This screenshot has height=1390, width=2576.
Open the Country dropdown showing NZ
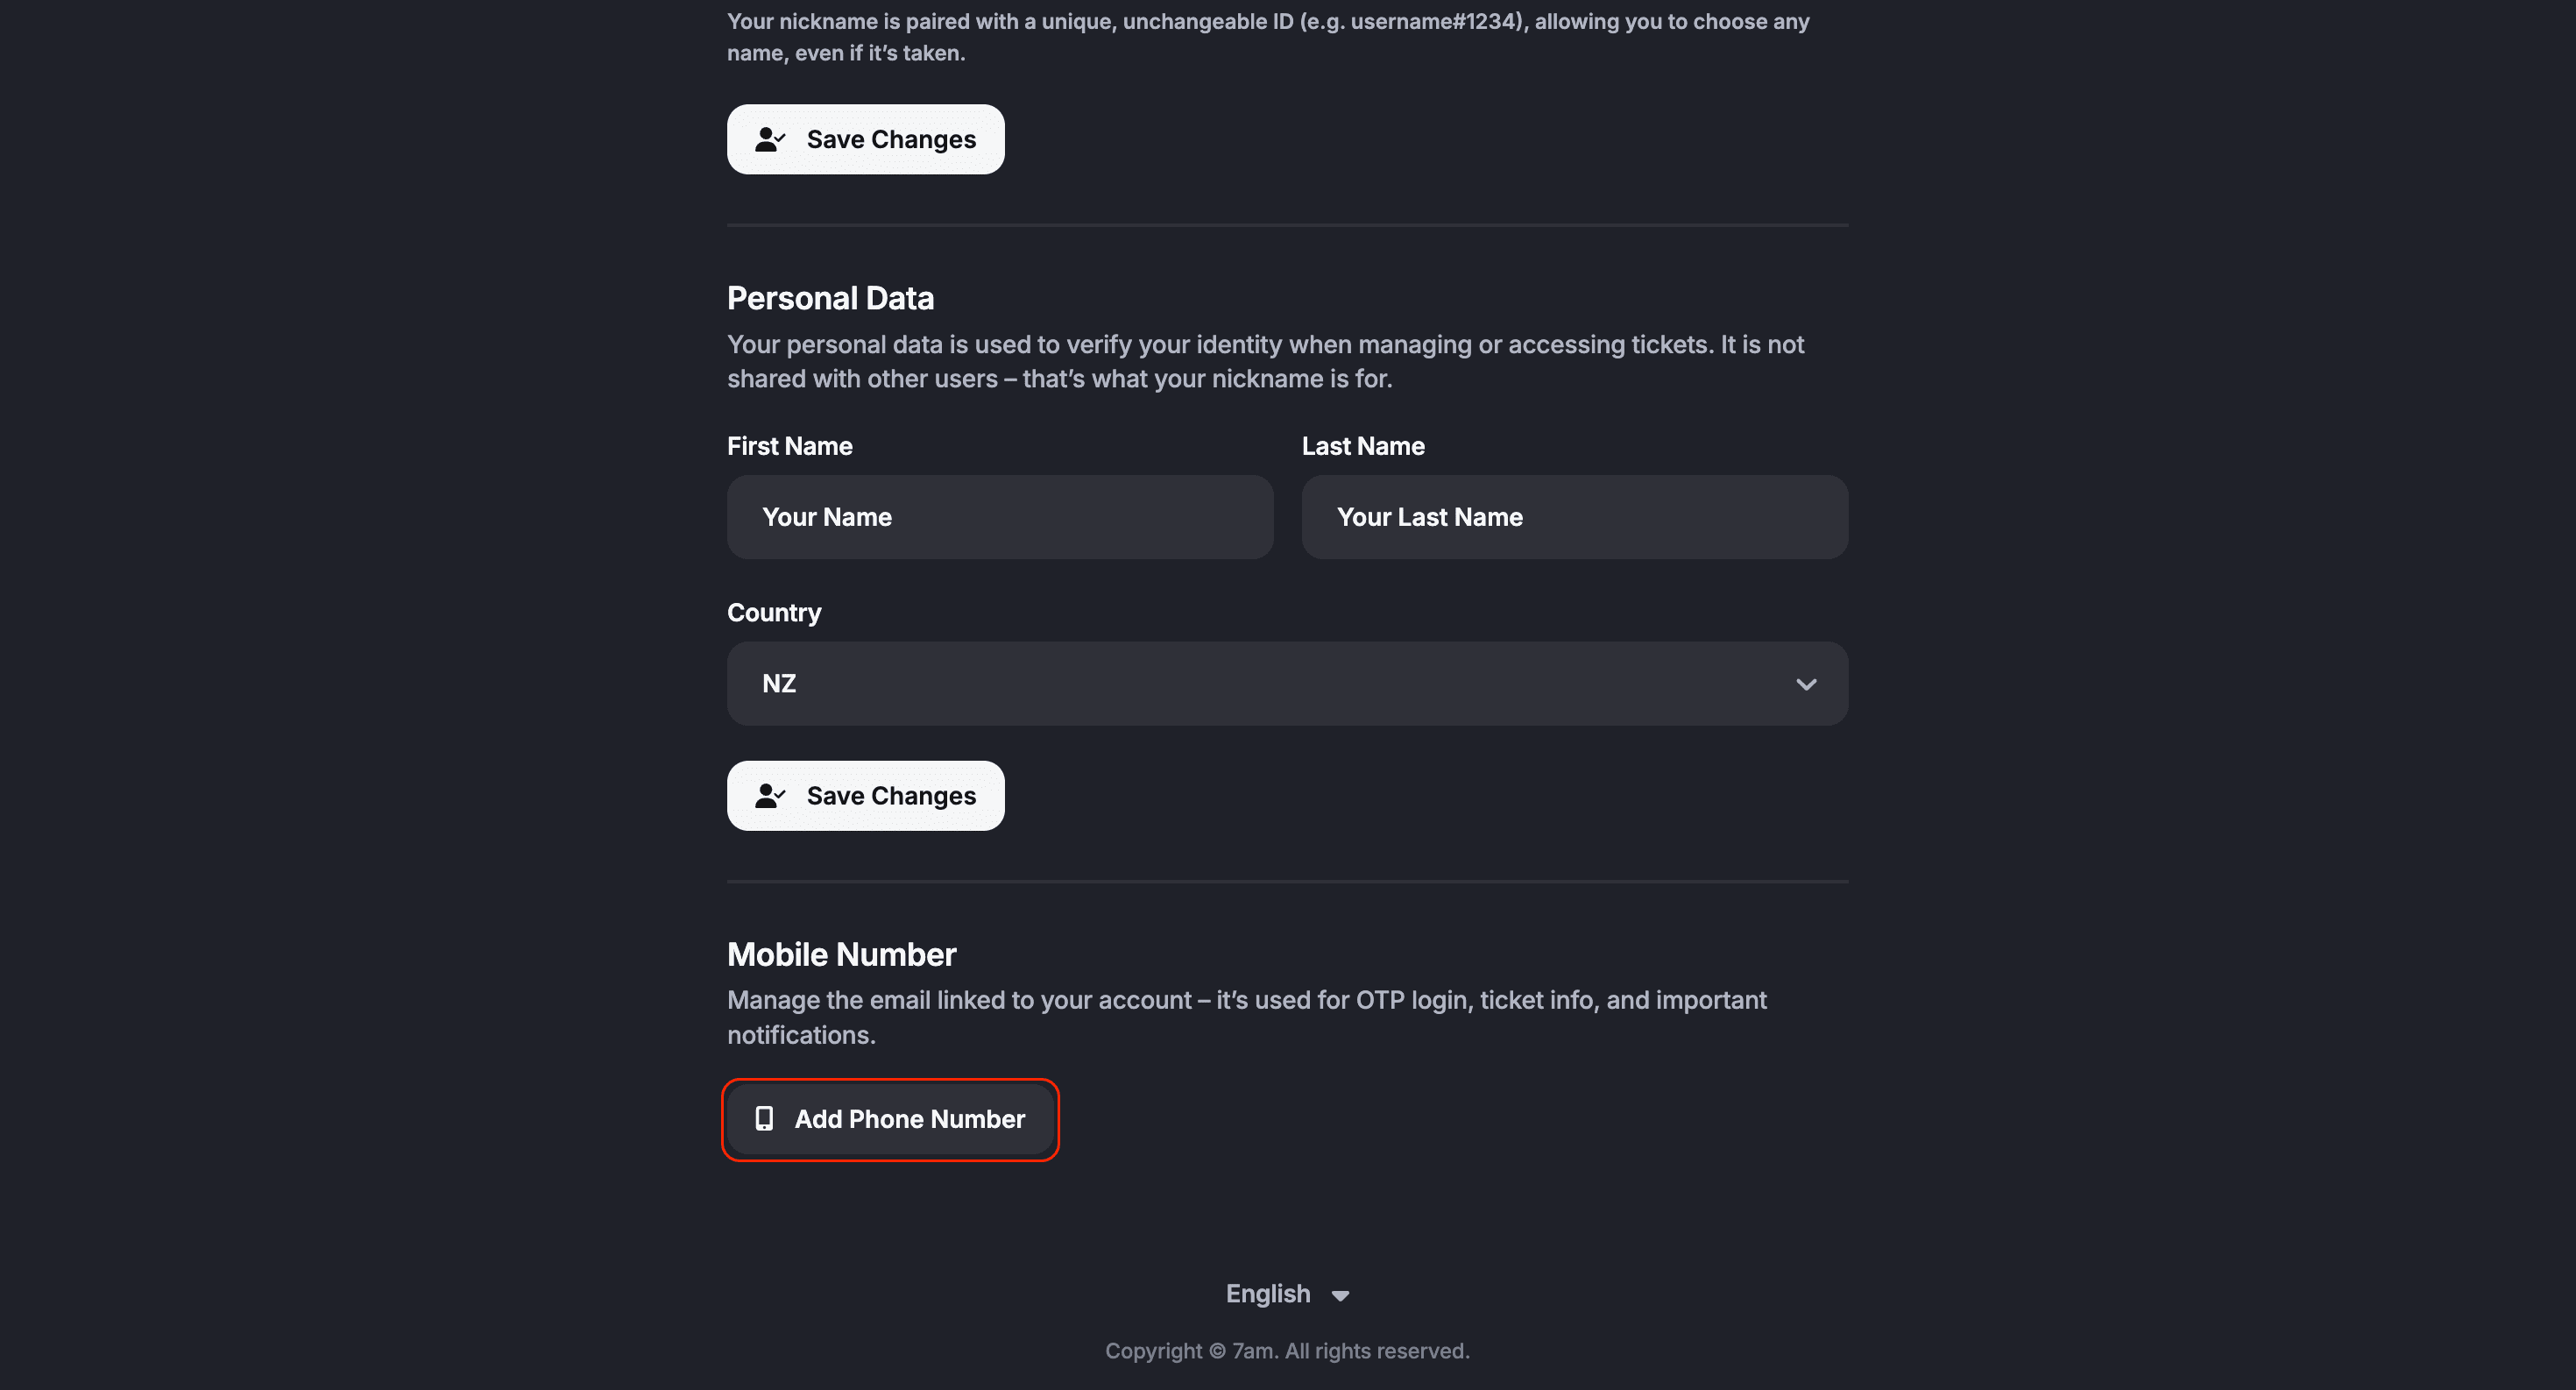pos(1286,684)
